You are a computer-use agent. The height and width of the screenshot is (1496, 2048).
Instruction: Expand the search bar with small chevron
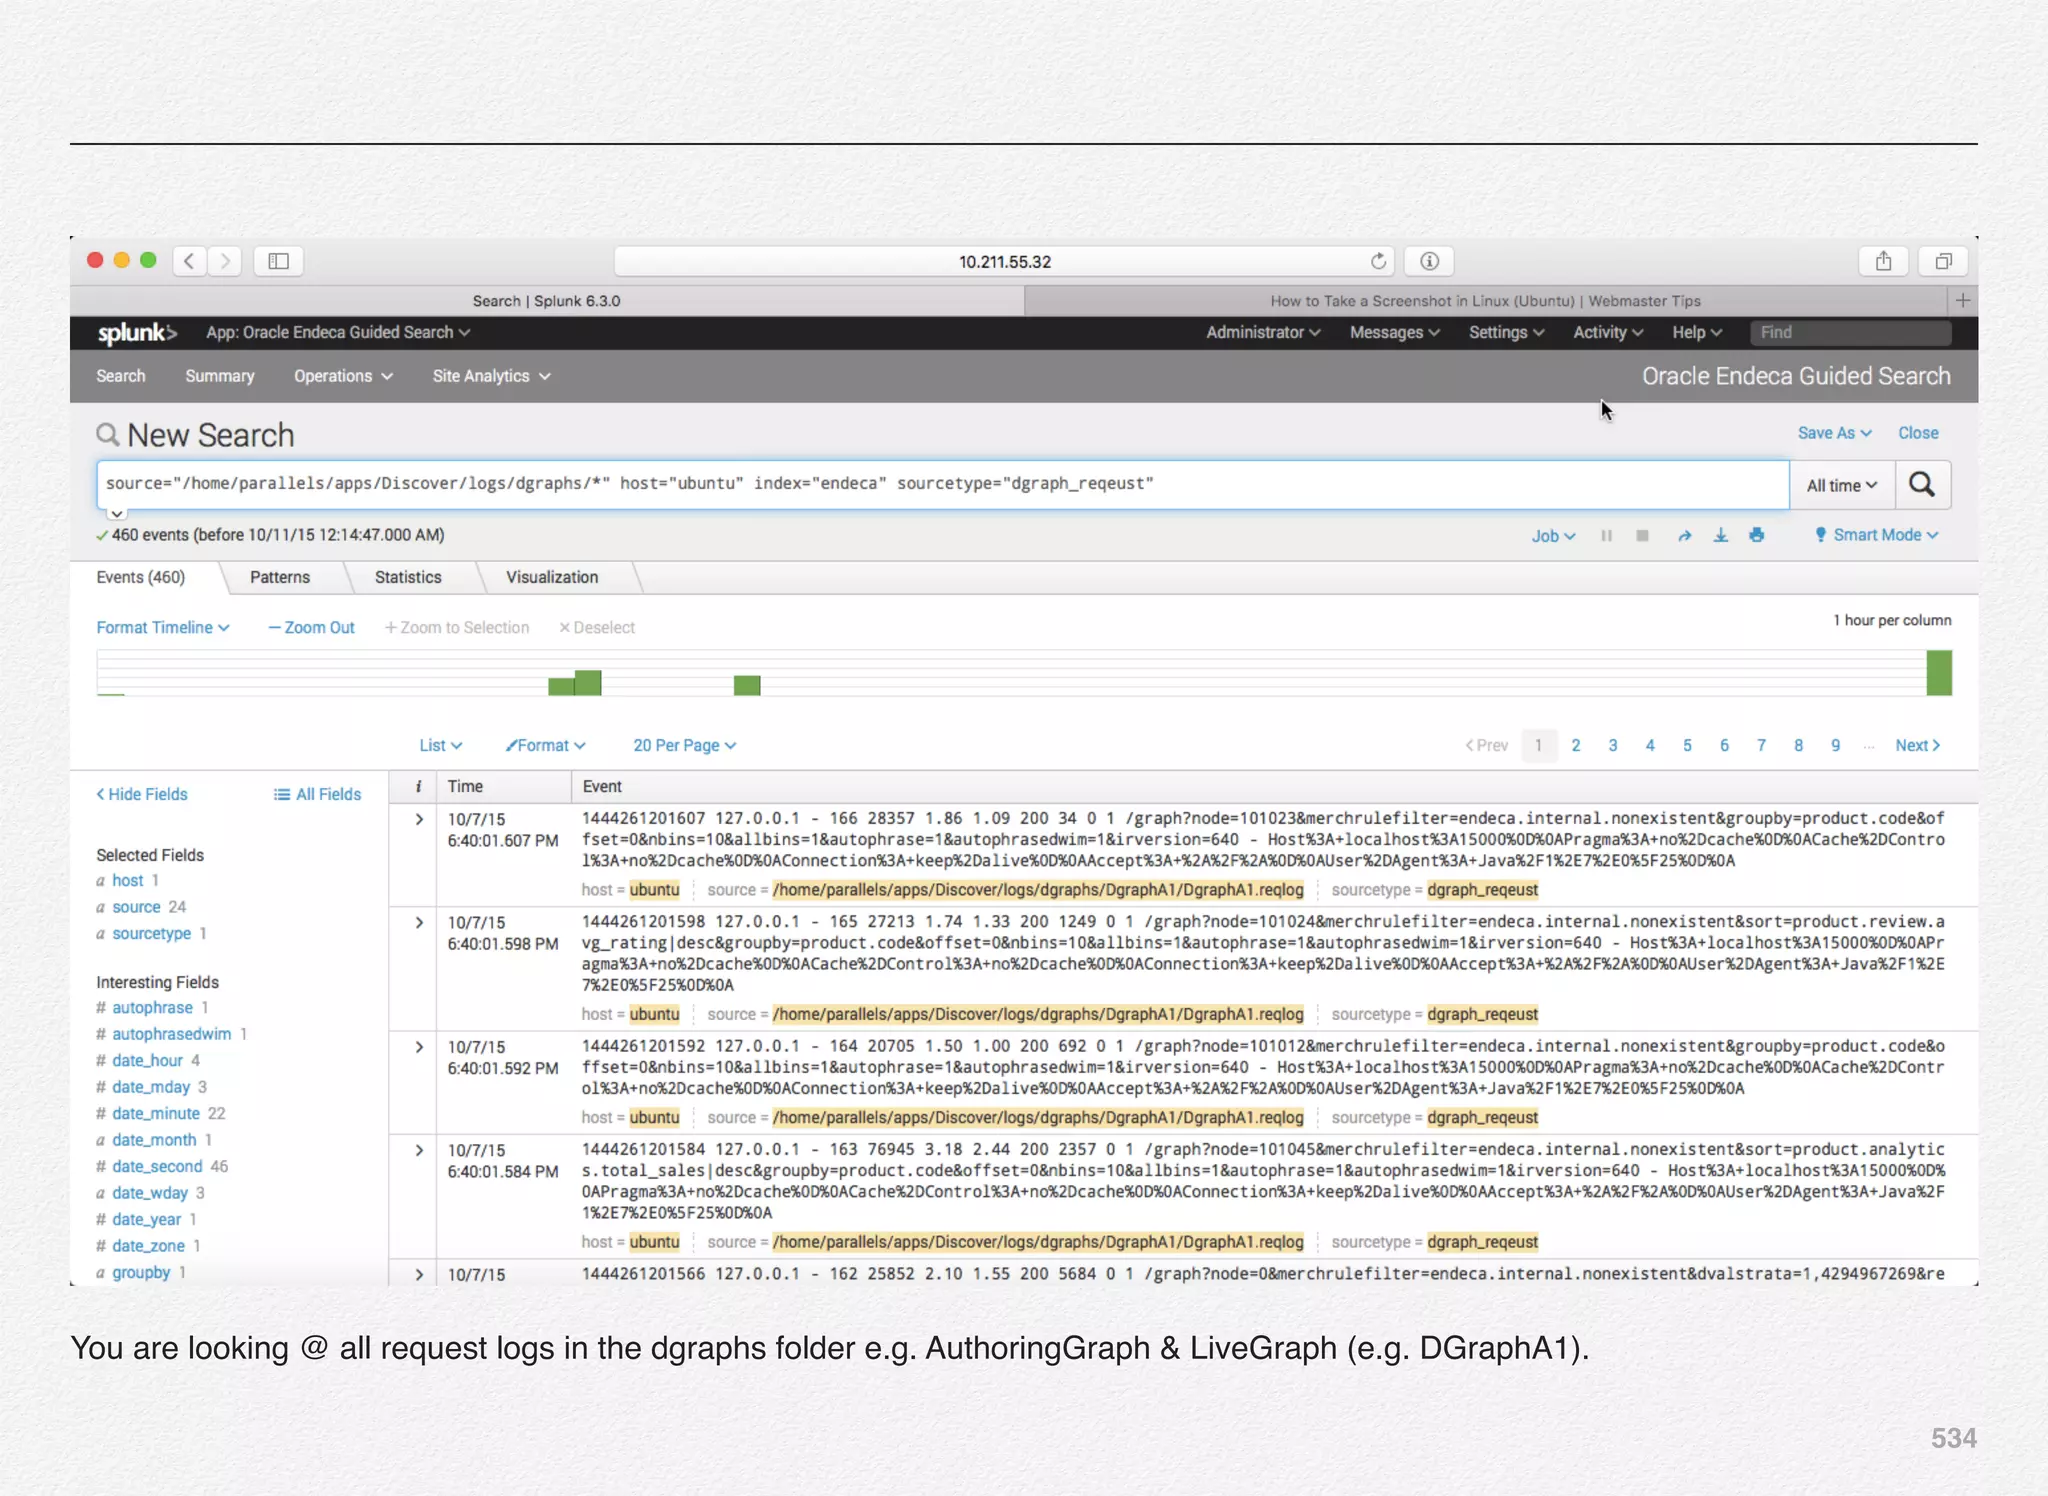coord(117,514)
